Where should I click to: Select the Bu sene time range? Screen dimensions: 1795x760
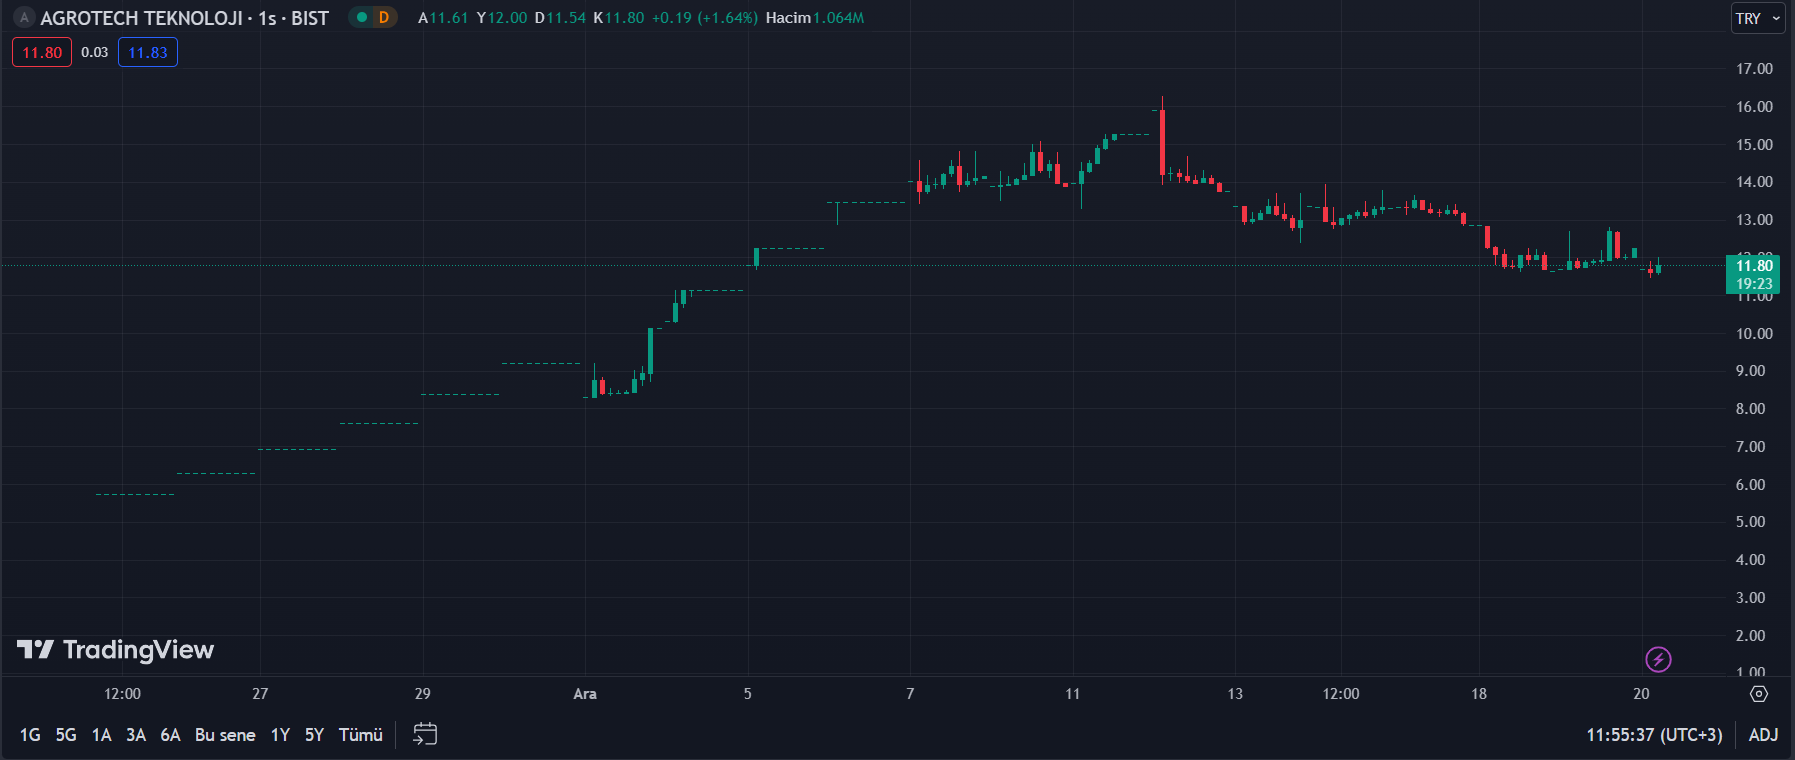click(x=225, y=735)
